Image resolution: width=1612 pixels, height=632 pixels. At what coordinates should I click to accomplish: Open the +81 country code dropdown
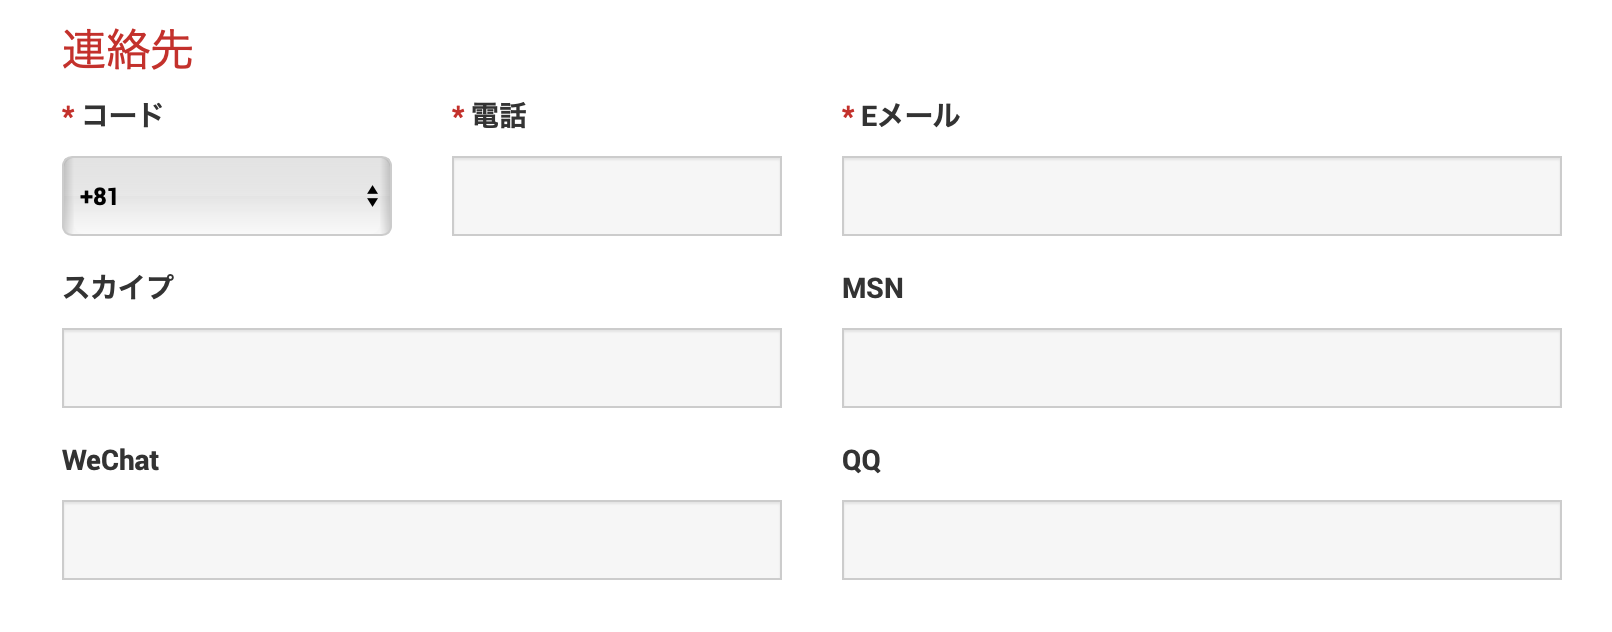(x=226, y=196)
